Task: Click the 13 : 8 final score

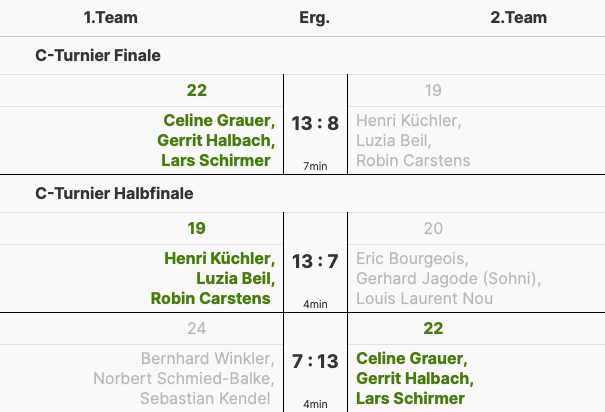Action: [x=315, y=124]
